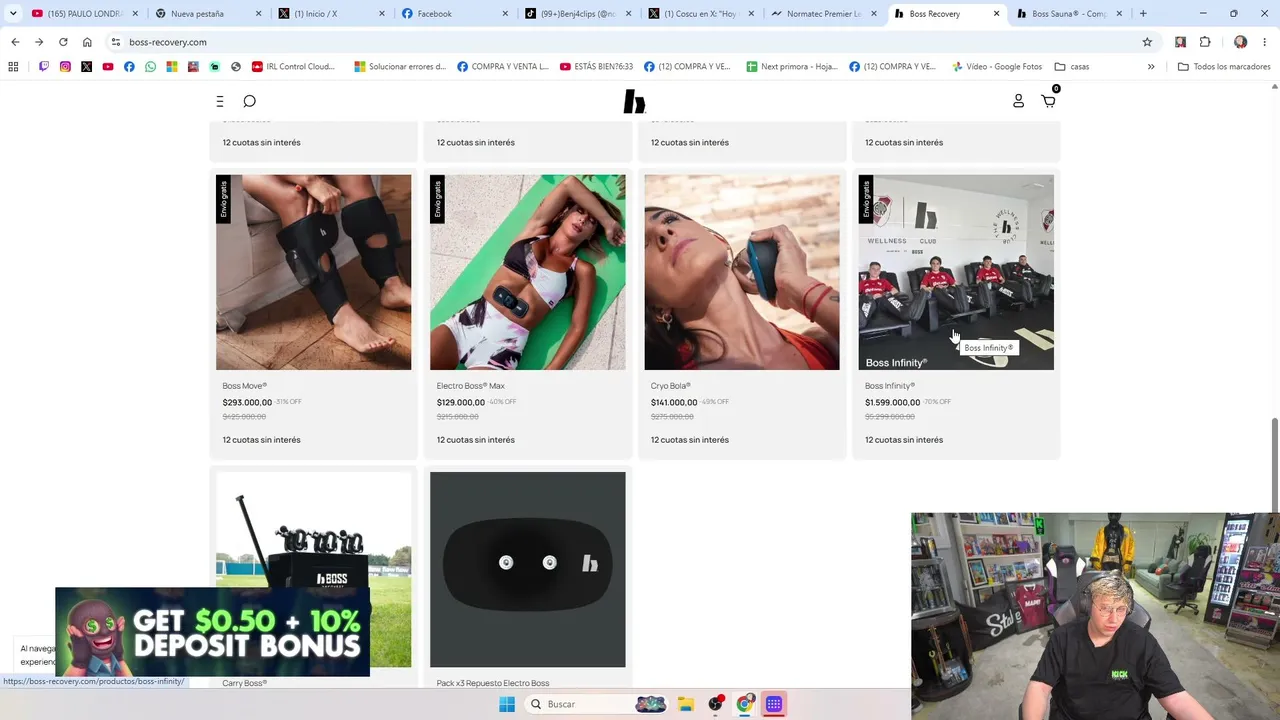Open the user account icon

click(x=1018, y=101)
